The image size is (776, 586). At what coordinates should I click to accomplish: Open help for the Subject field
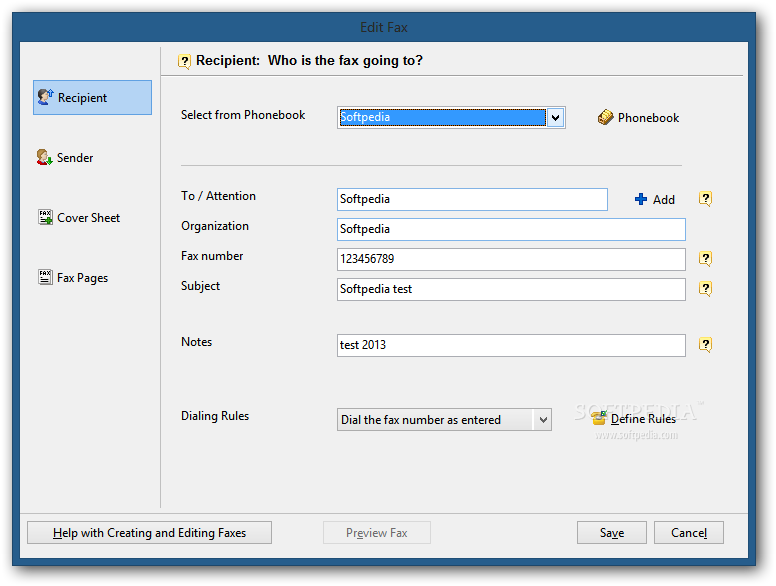click(x=705, y=289)
